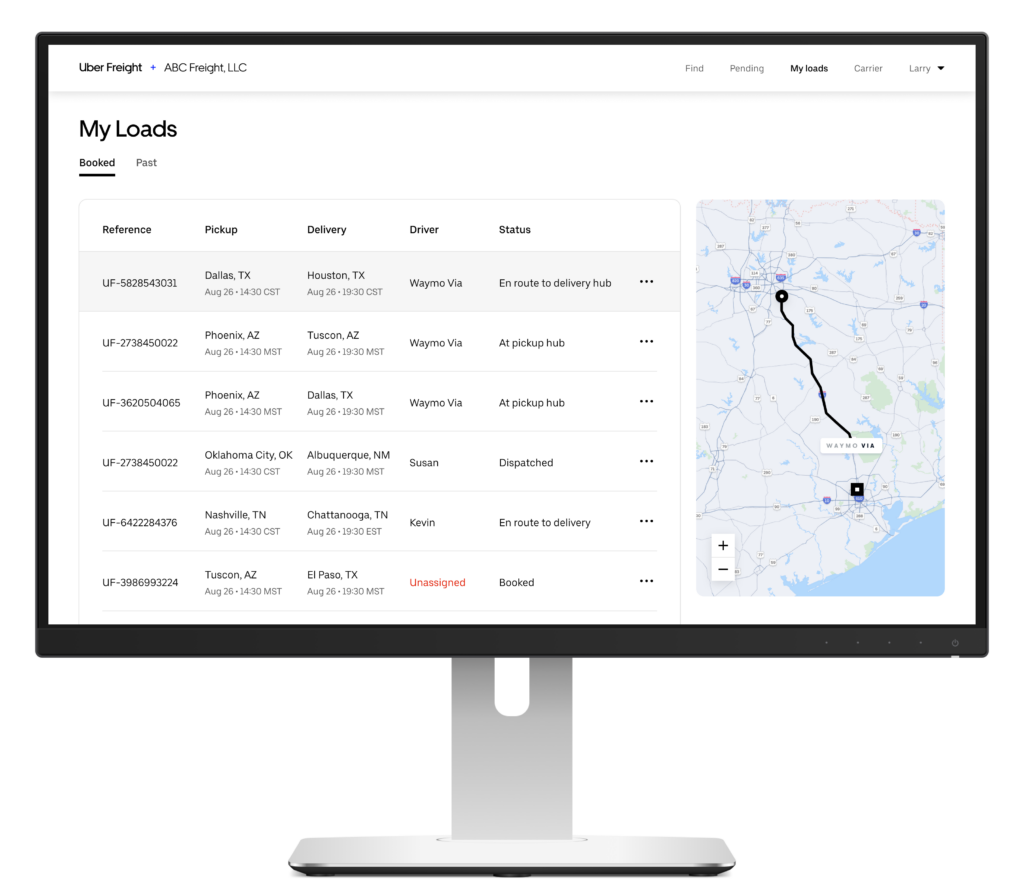Click the Nashville, TN pickup cell
The height and width of the screenshot is (890, 1024).
(x=242, y=522)
